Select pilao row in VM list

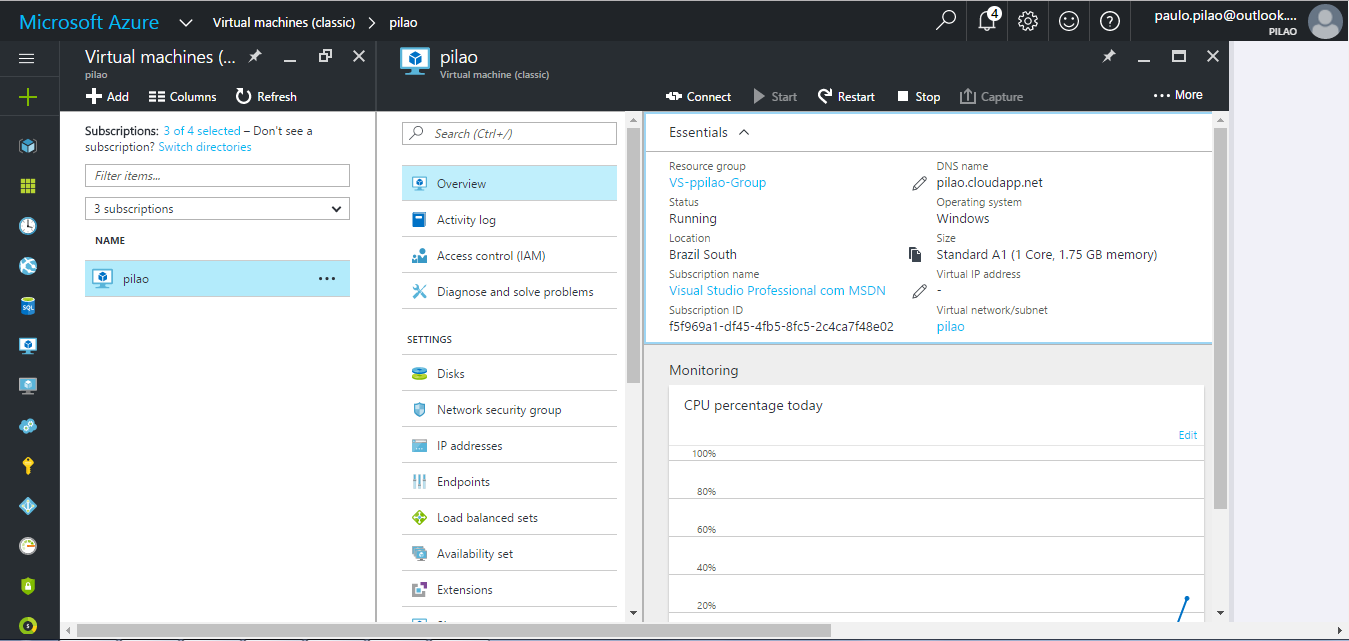pyautogui.click(x=217, y=279)
